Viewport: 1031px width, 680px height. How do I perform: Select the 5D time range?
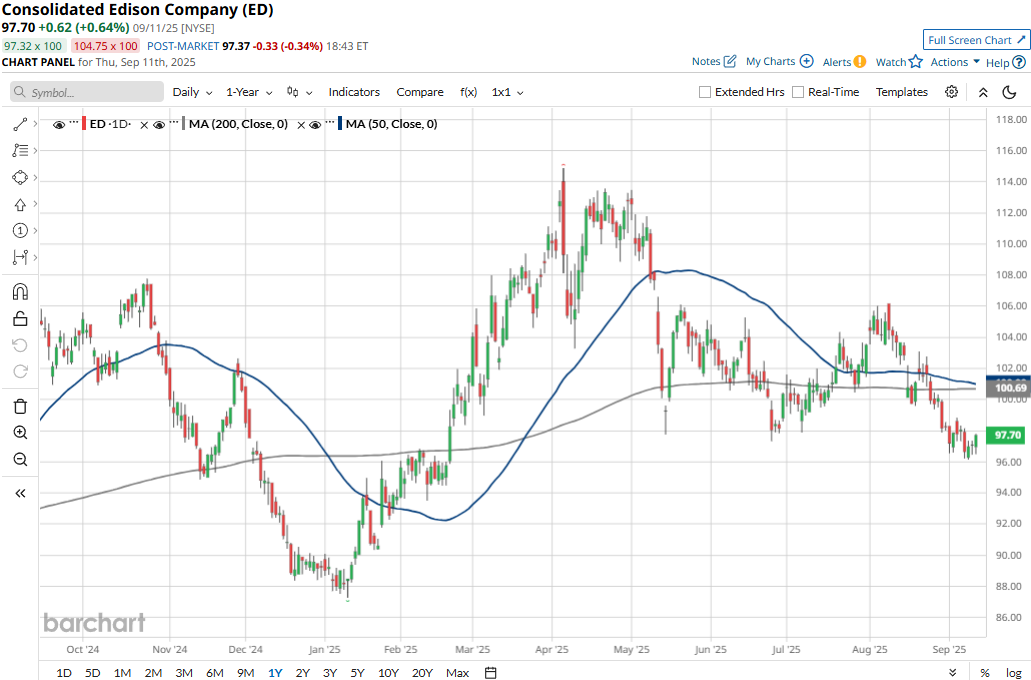(x=93, y=672)
